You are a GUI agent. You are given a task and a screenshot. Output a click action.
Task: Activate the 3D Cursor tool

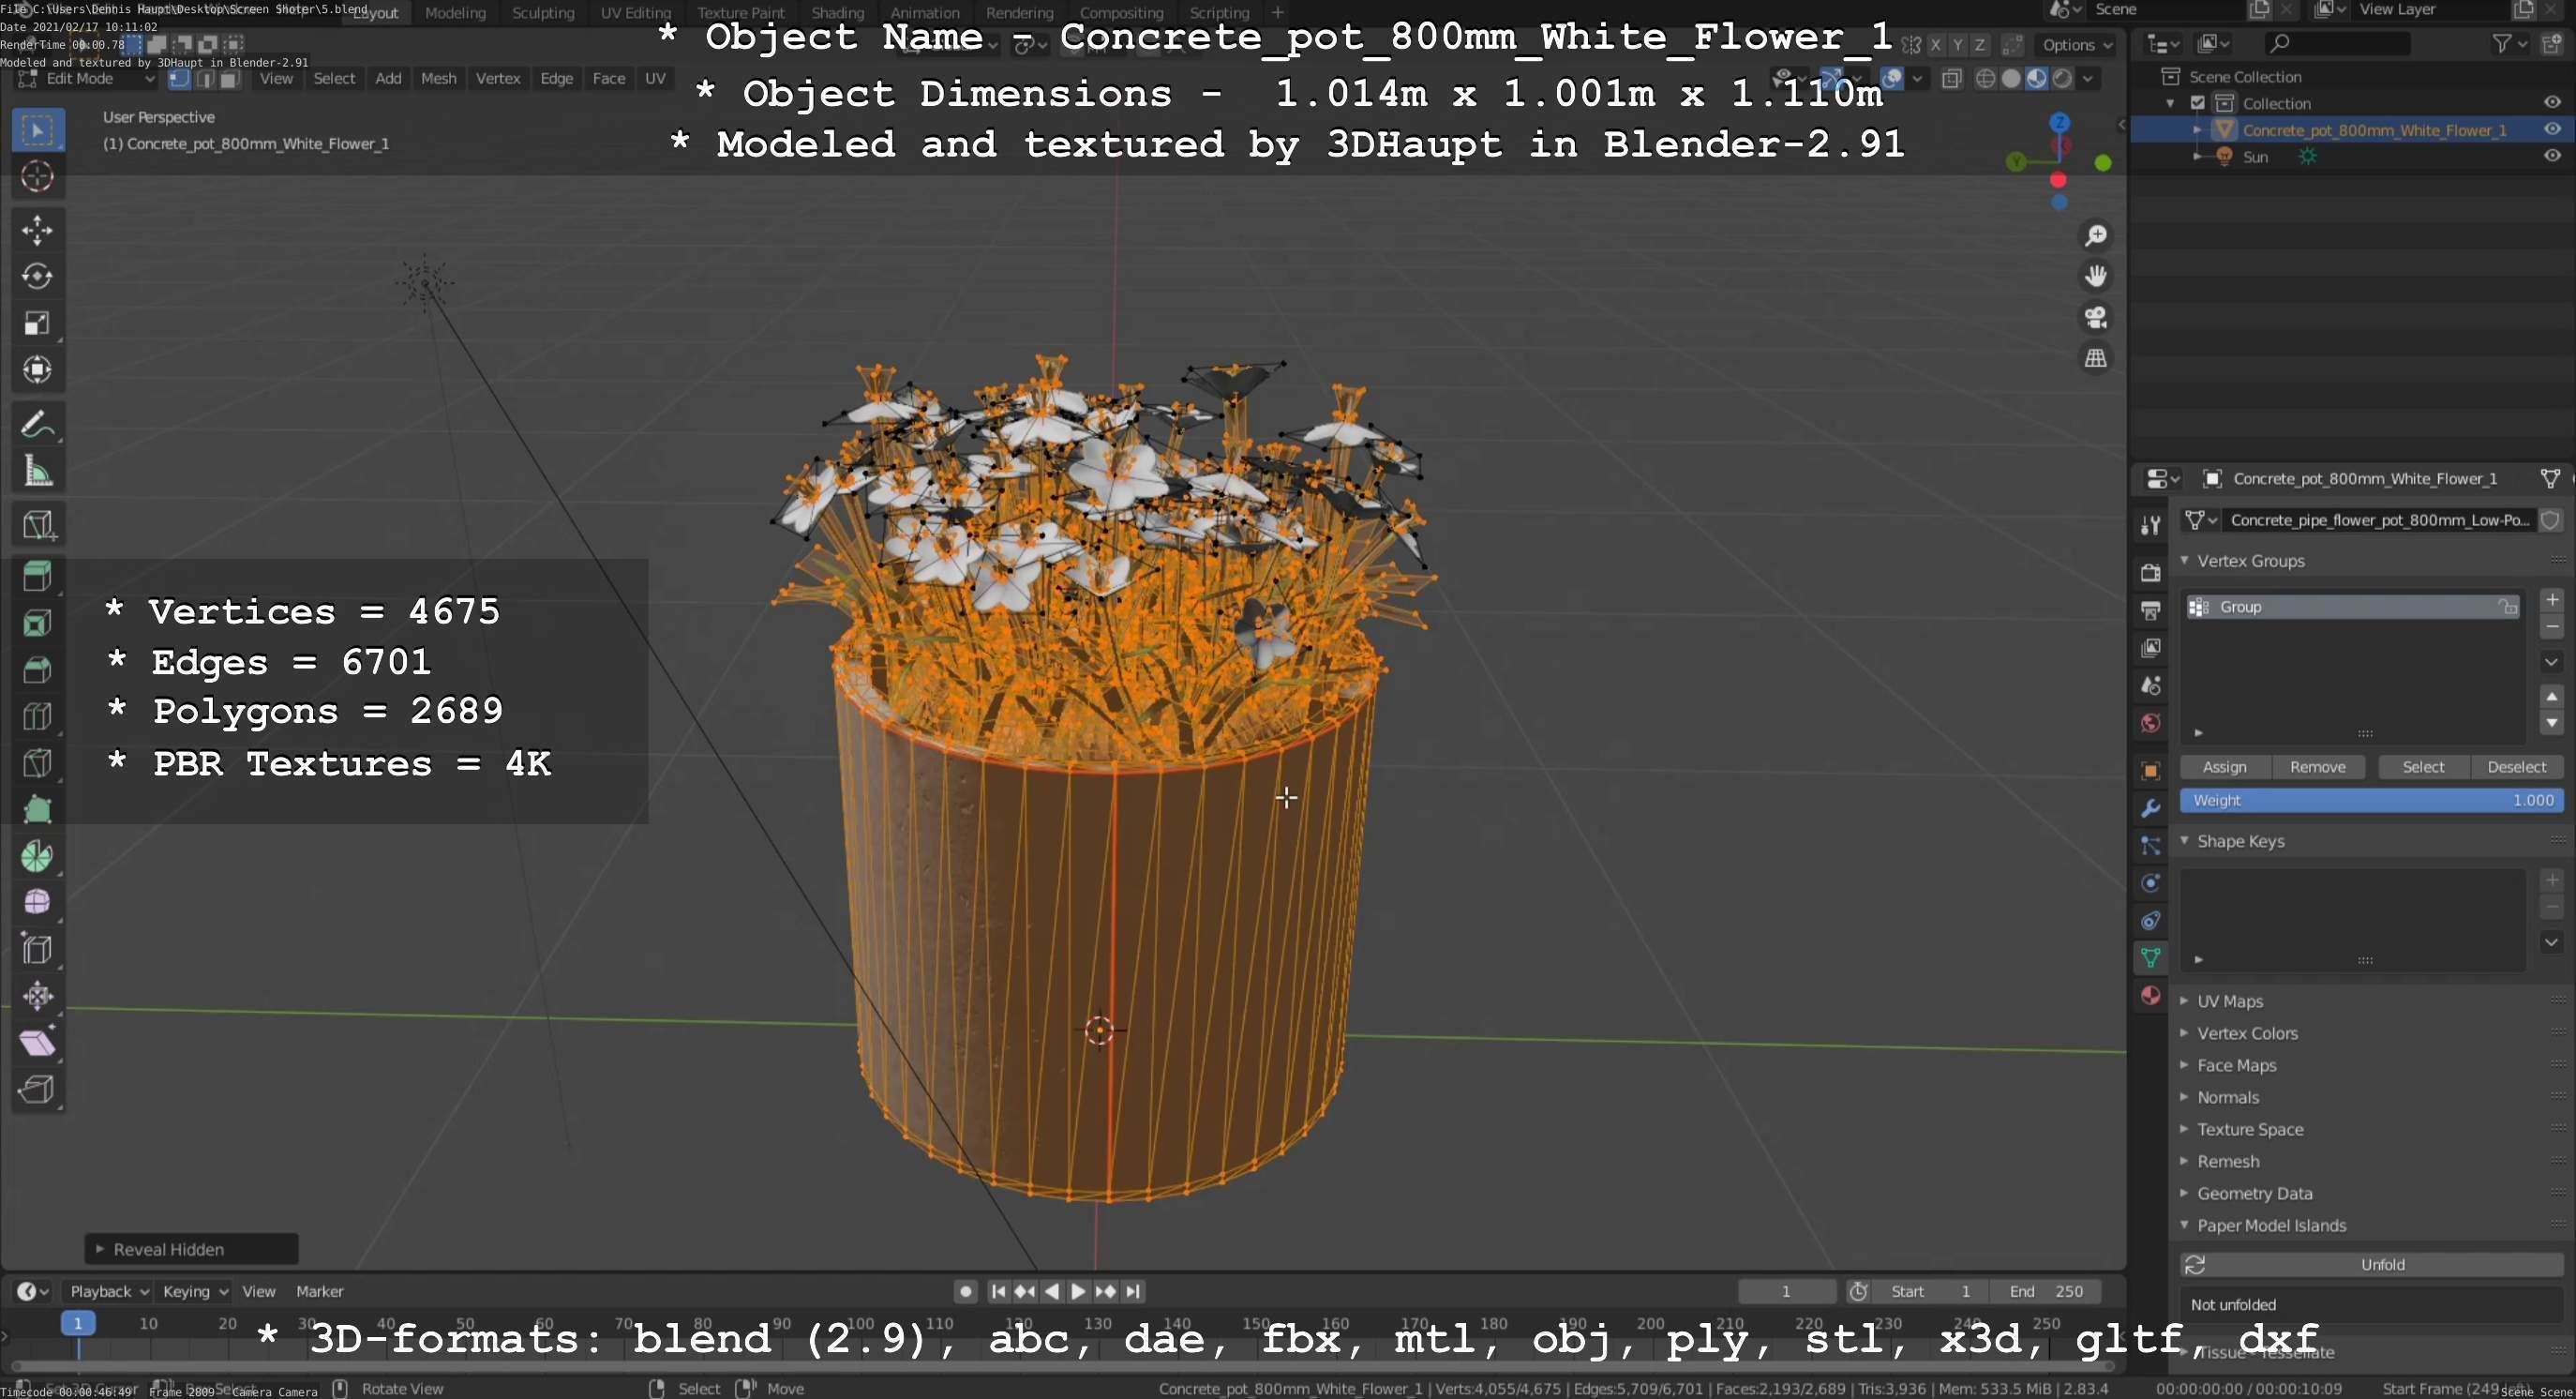click(38, 177)
